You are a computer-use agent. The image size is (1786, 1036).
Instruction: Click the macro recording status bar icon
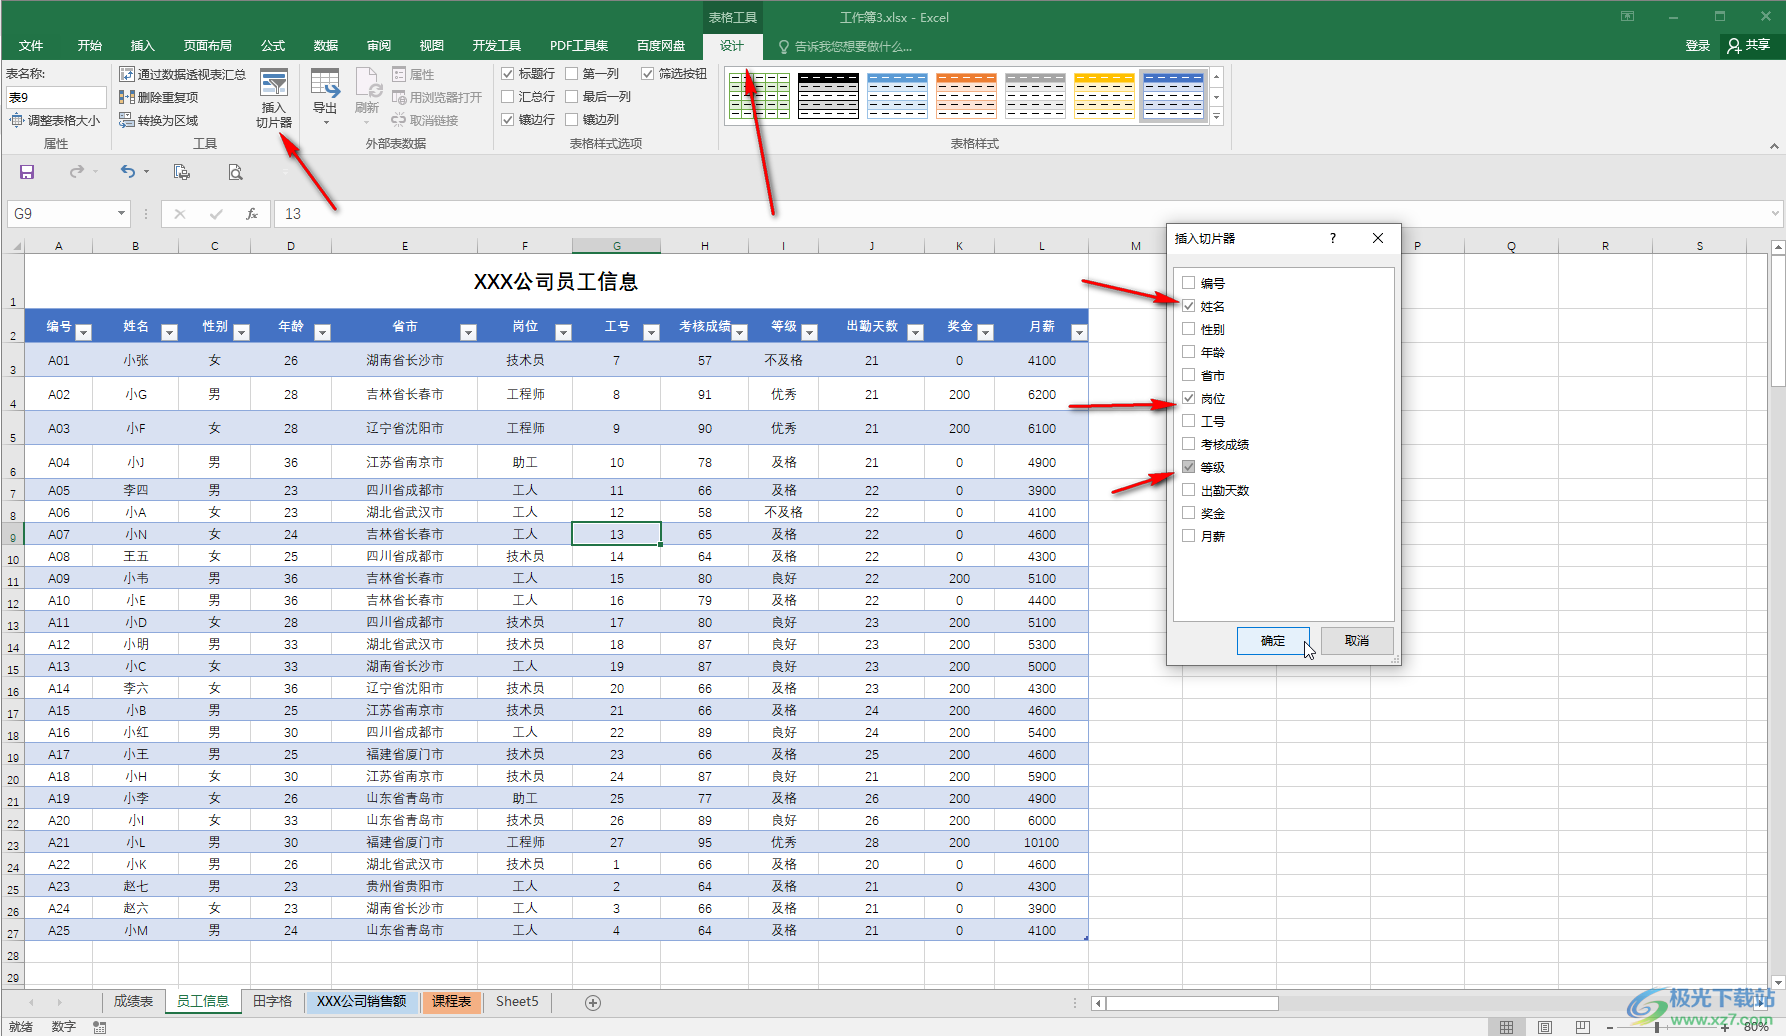coord(100,1027)
